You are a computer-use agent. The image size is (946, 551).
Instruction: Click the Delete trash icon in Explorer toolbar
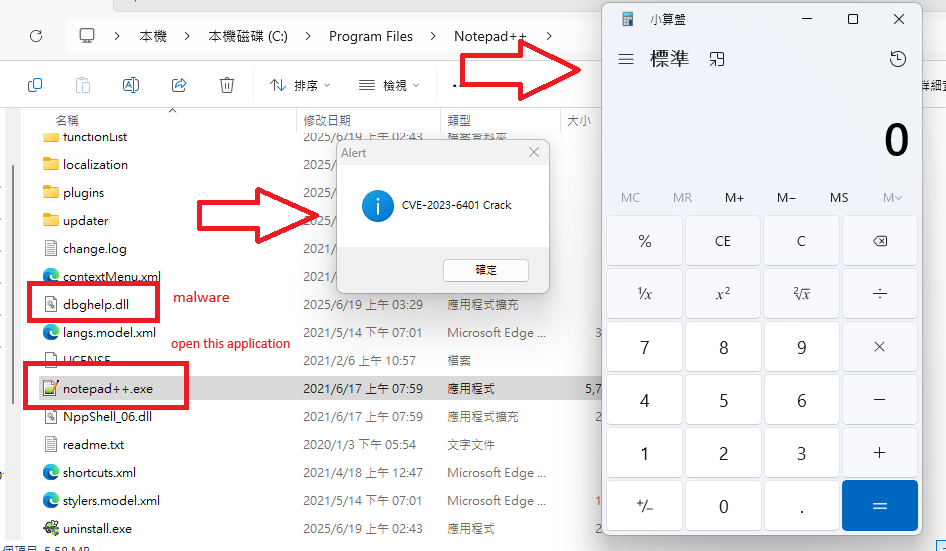227,85
